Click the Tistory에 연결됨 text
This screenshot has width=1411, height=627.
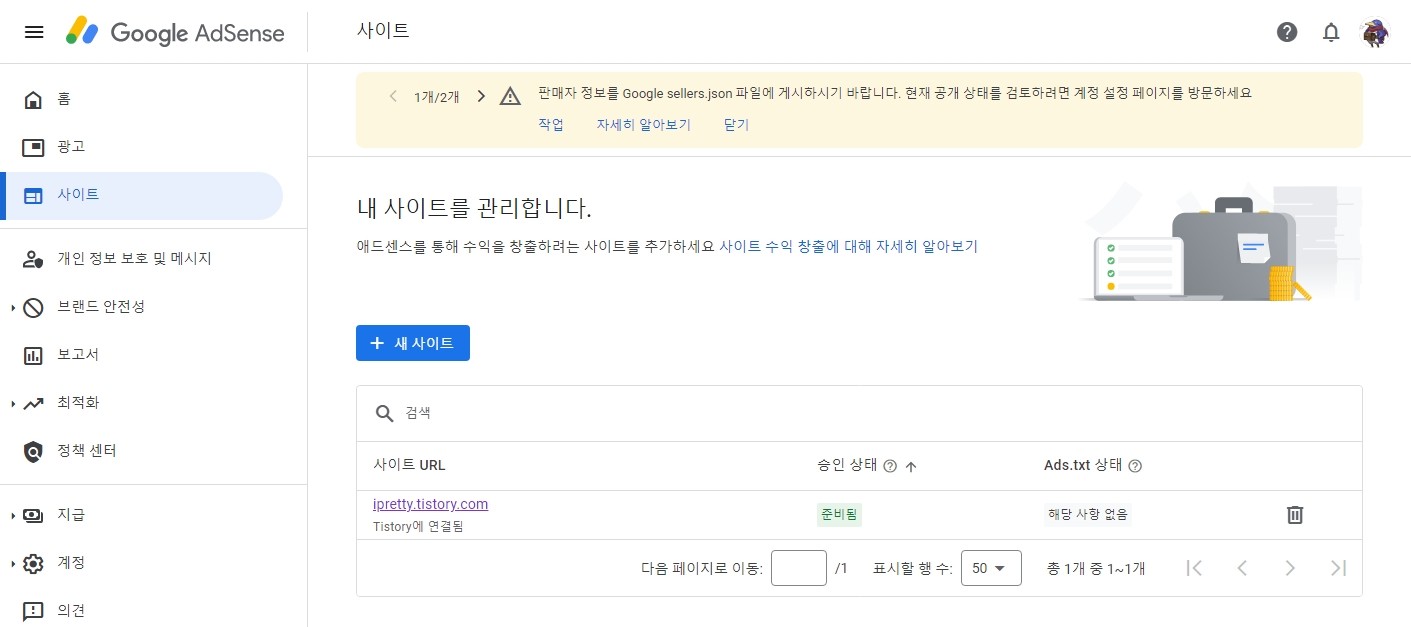(x=418, y=526)
